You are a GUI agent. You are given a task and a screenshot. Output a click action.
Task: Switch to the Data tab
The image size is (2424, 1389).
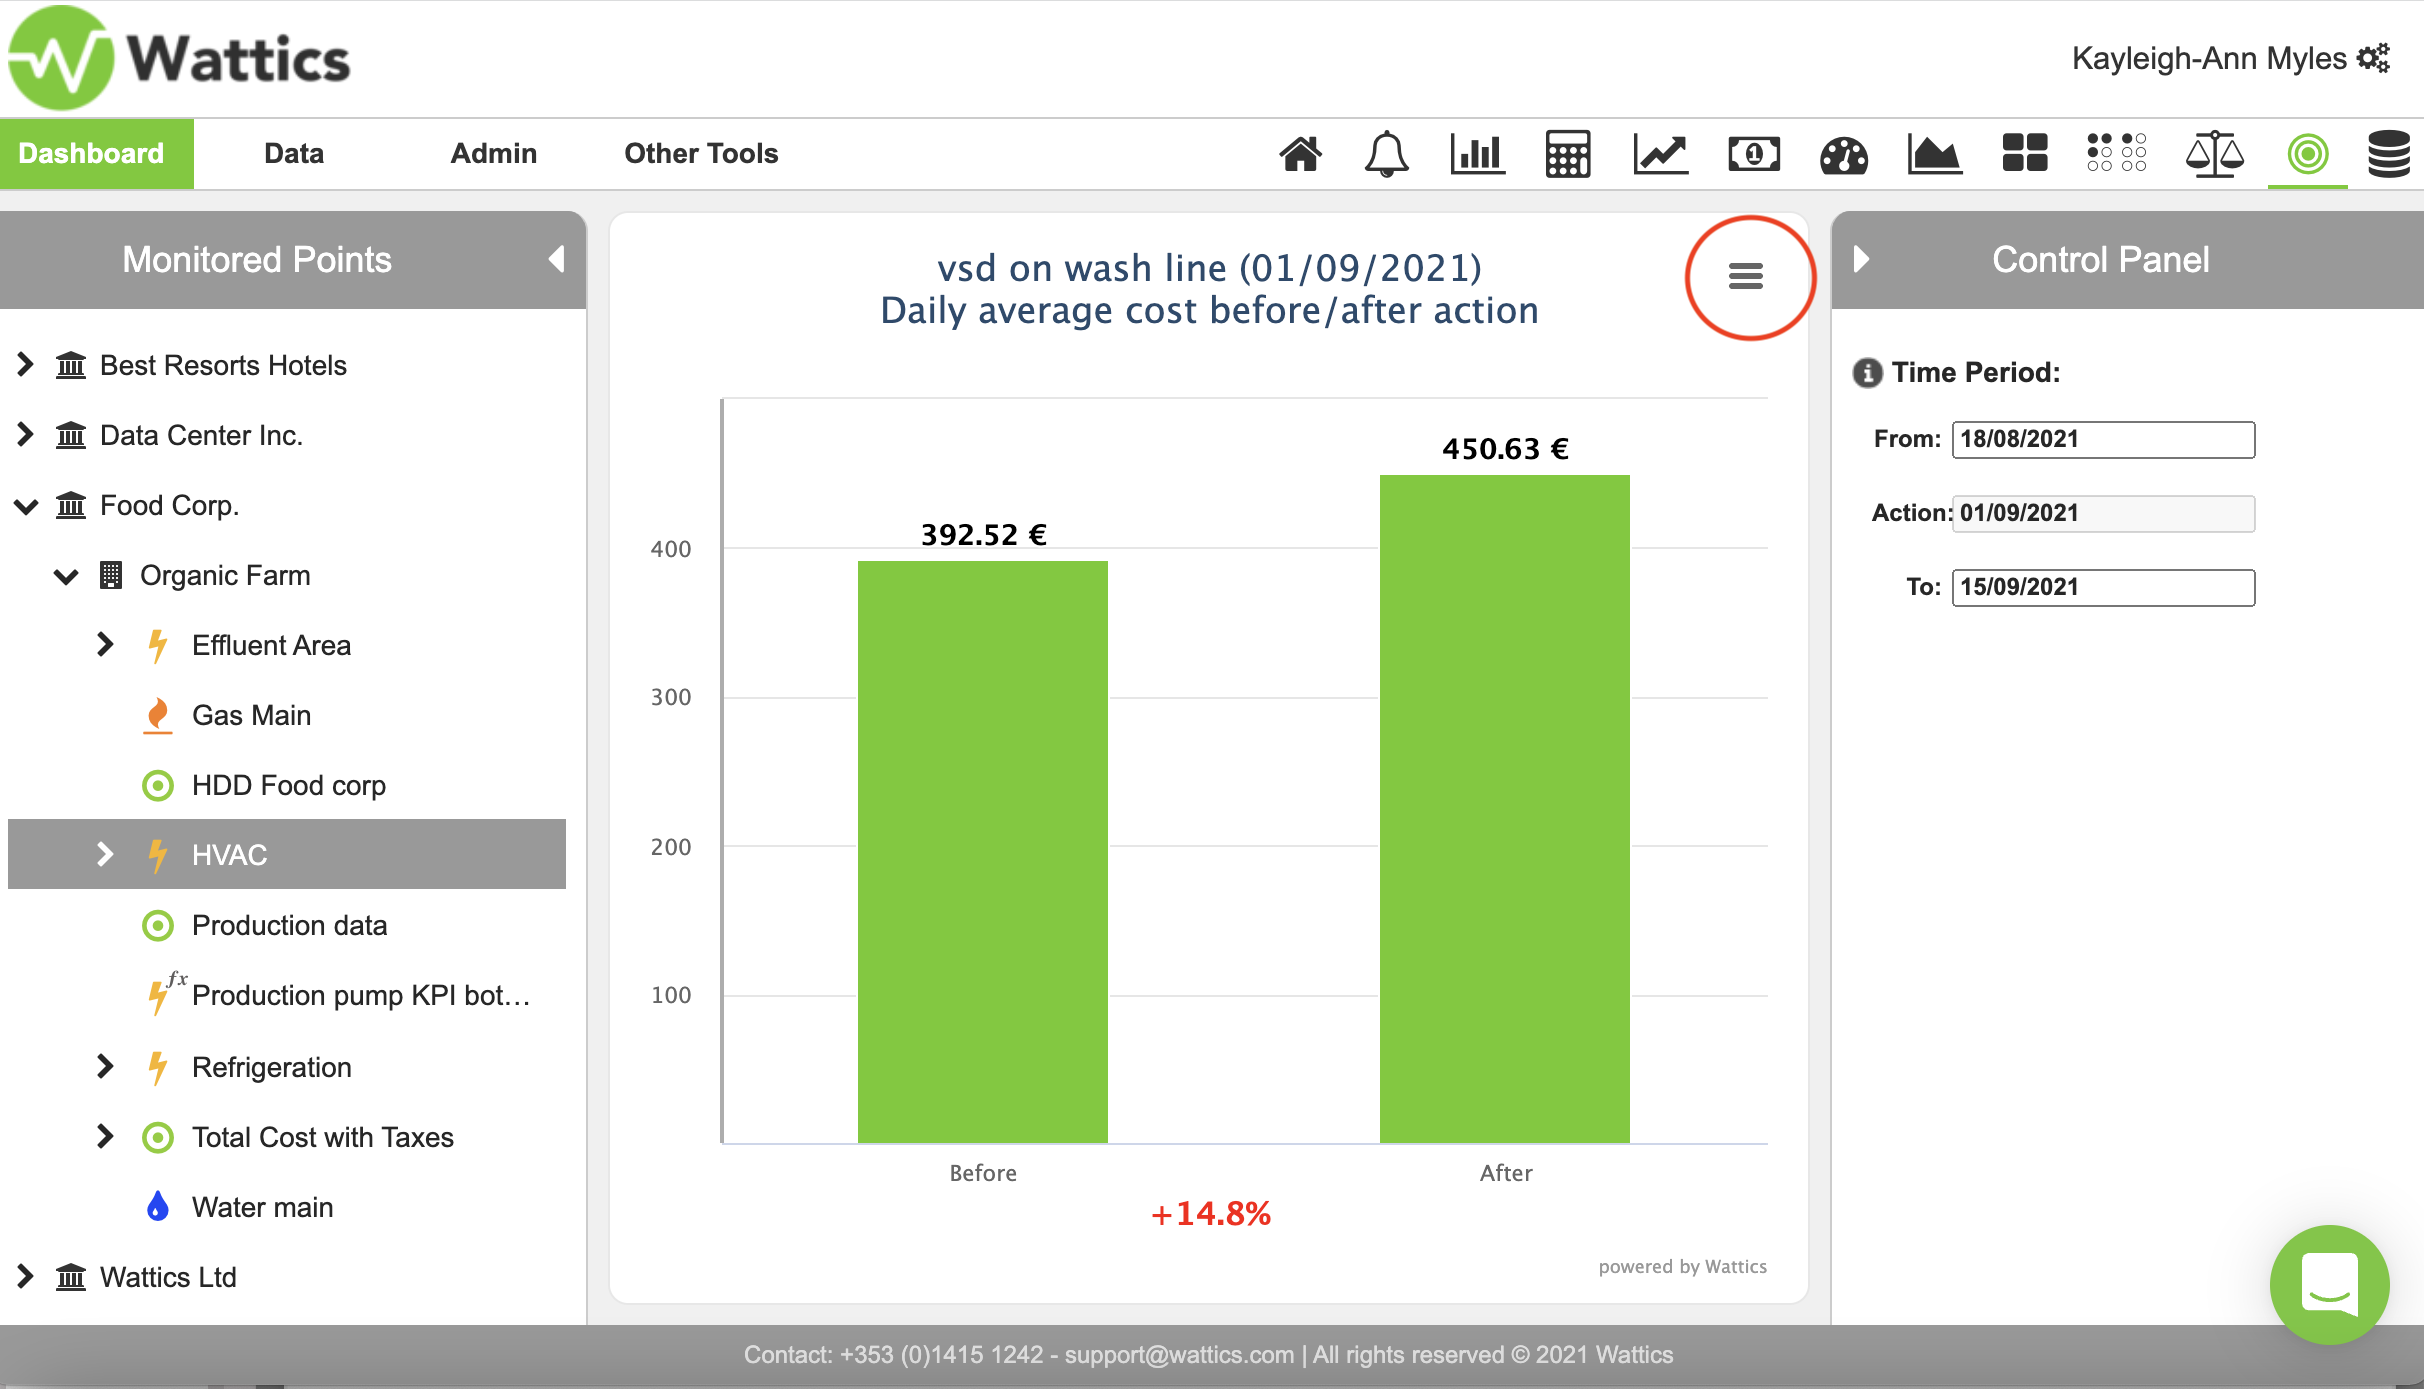293,153
